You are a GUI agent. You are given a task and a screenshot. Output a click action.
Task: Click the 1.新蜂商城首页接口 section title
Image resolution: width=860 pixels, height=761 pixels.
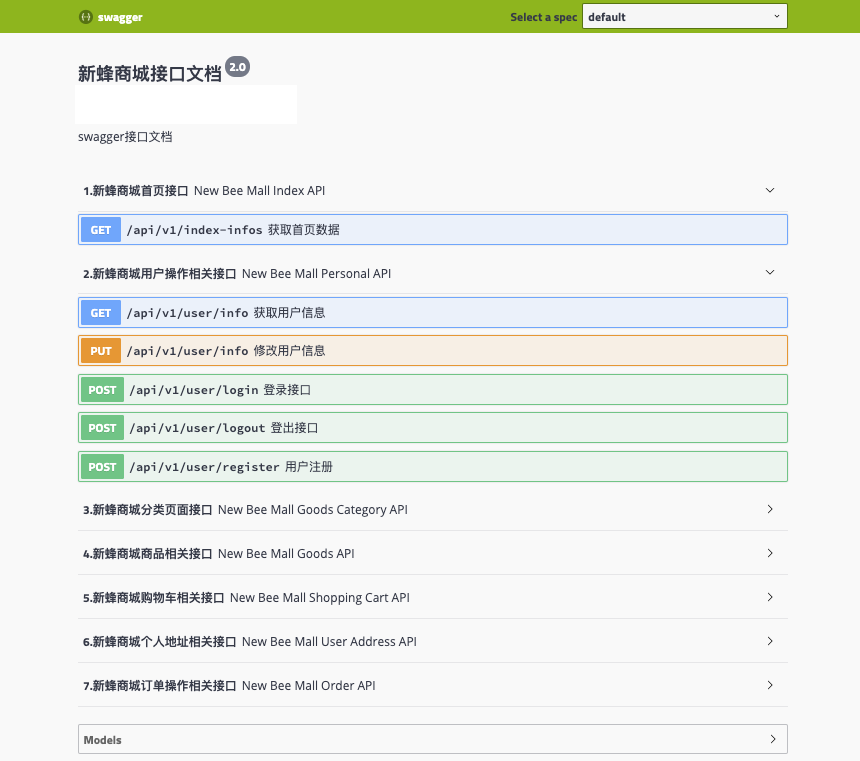(135, 191)
